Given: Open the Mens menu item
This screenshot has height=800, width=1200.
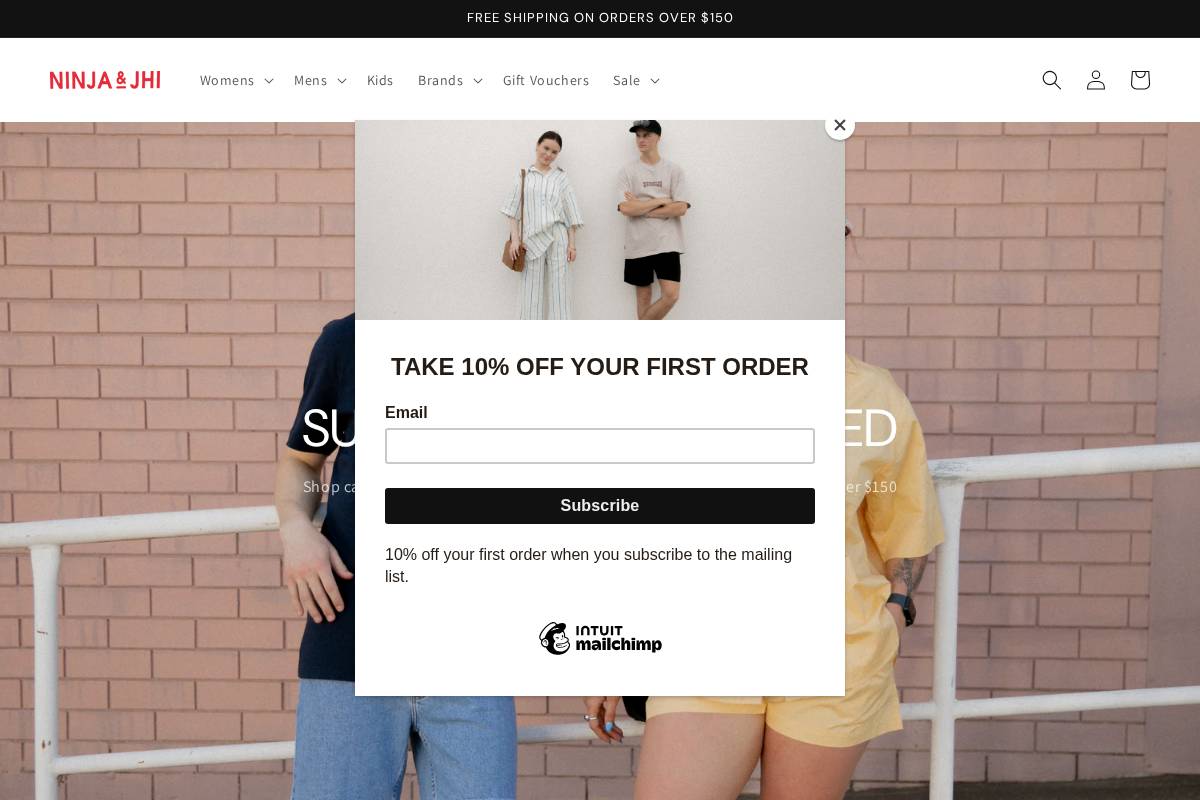Looking at the screenshot, I should [x=310, y=80].
